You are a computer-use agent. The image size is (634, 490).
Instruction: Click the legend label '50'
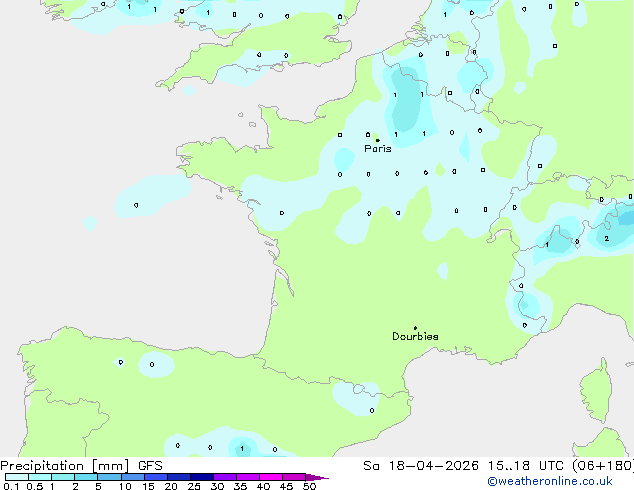pos(310,486)
